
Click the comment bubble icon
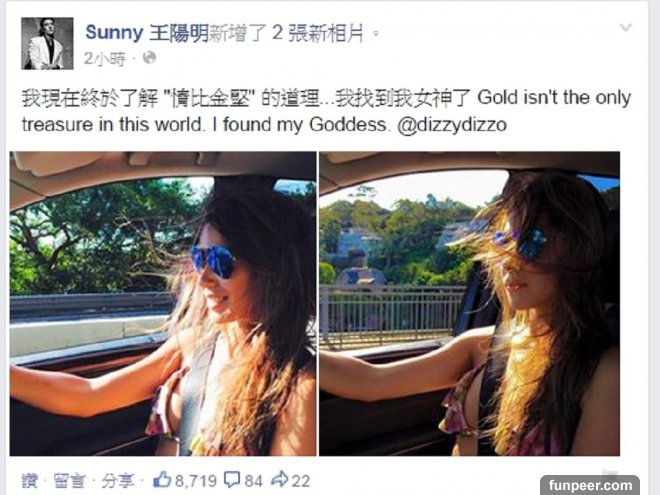232,480
